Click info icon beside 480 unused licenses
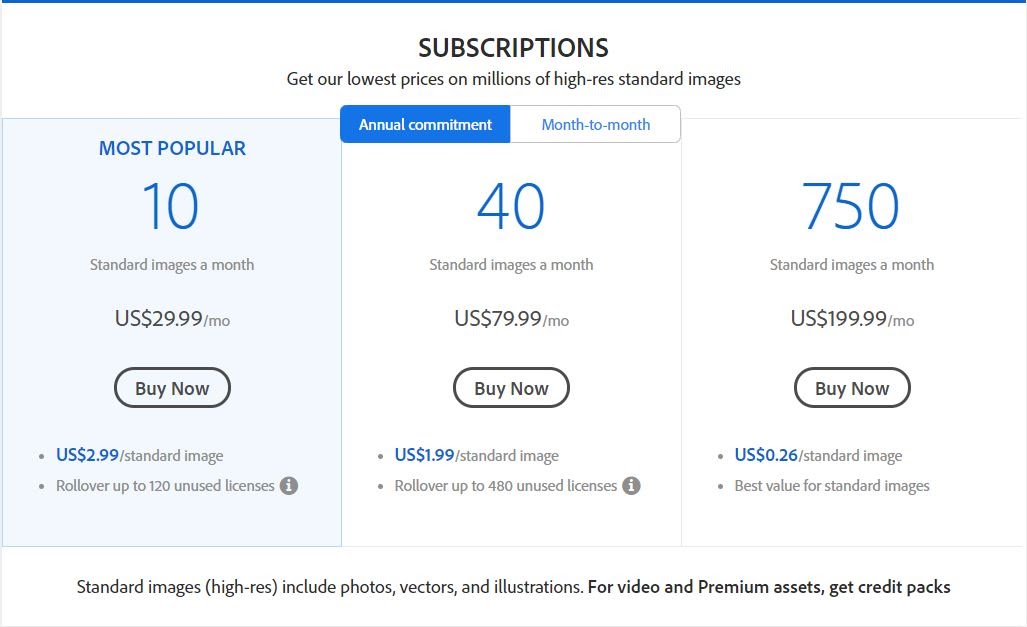The height and width of the screenshot is (627, 1027). [631, 486]
